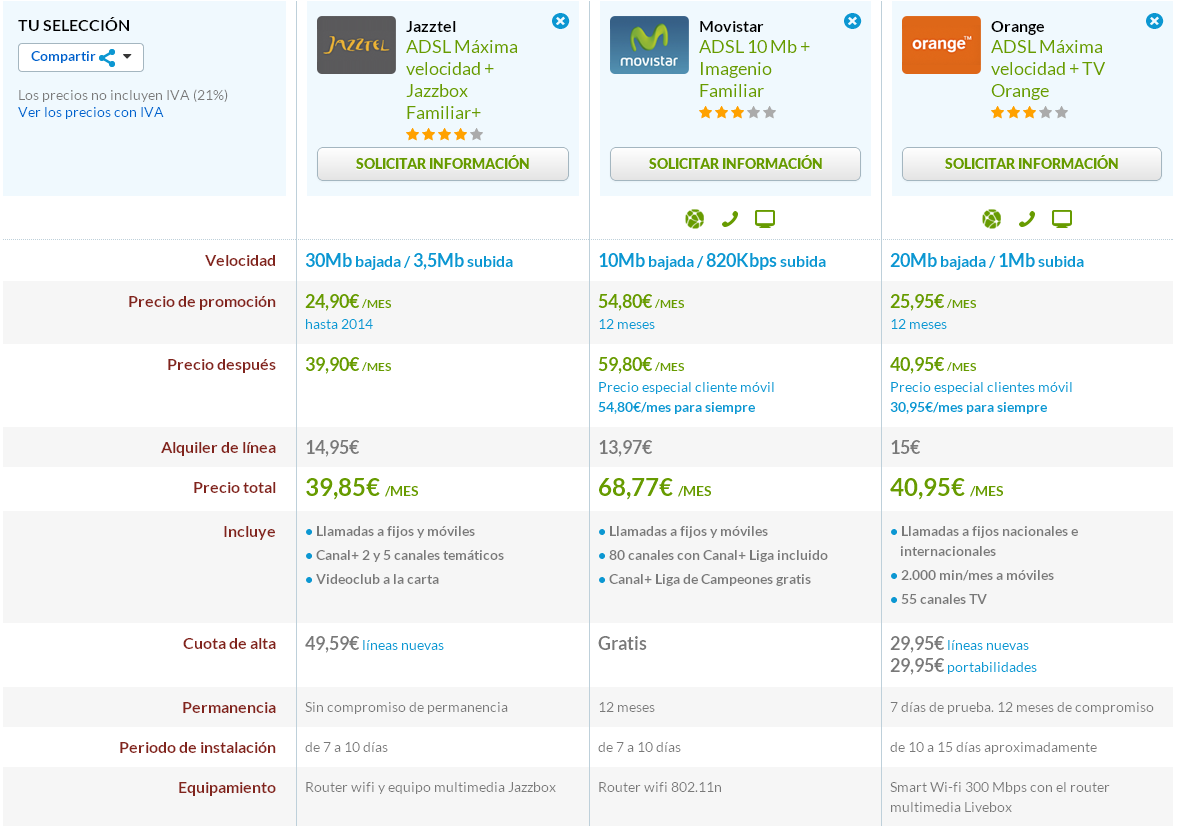Click the Jazztel logo thumbnail
Image resolution: width=1177 pixels, height=826 pixels.
coord(357,45)
